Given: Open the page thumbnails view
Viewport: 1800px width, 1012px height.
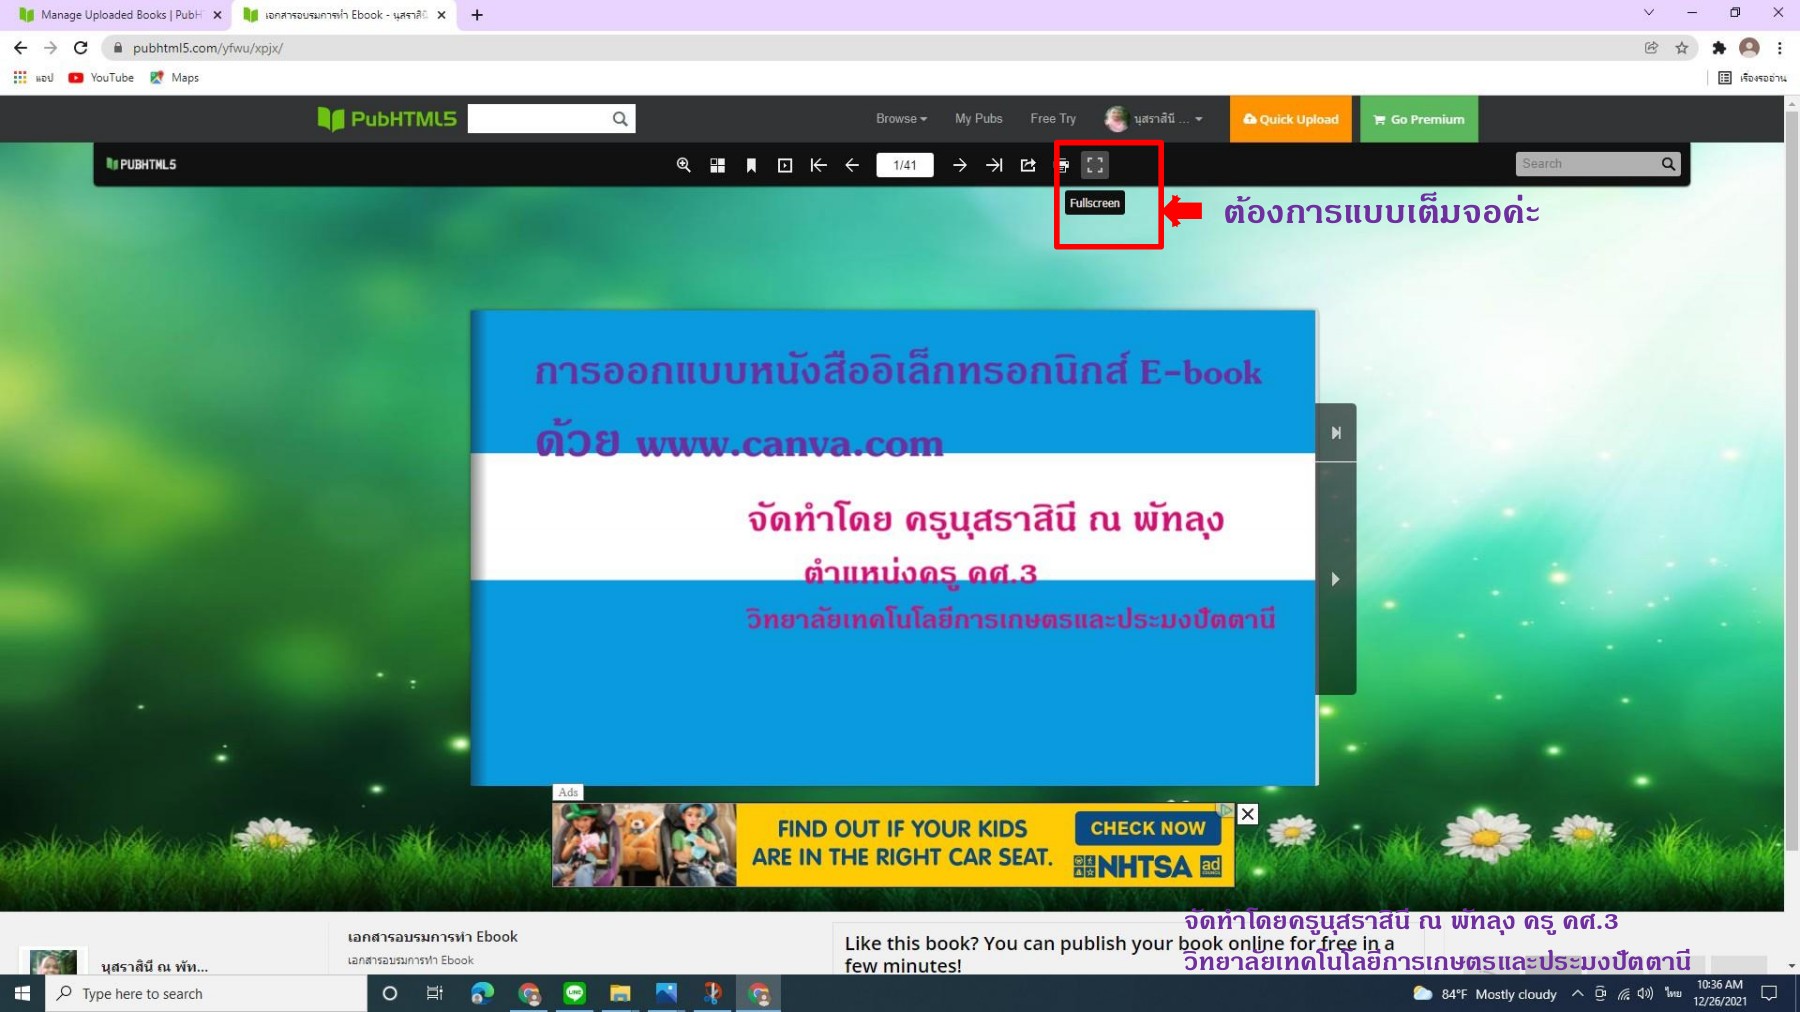Looking at the screenshot, I should (x=718, y=165).
